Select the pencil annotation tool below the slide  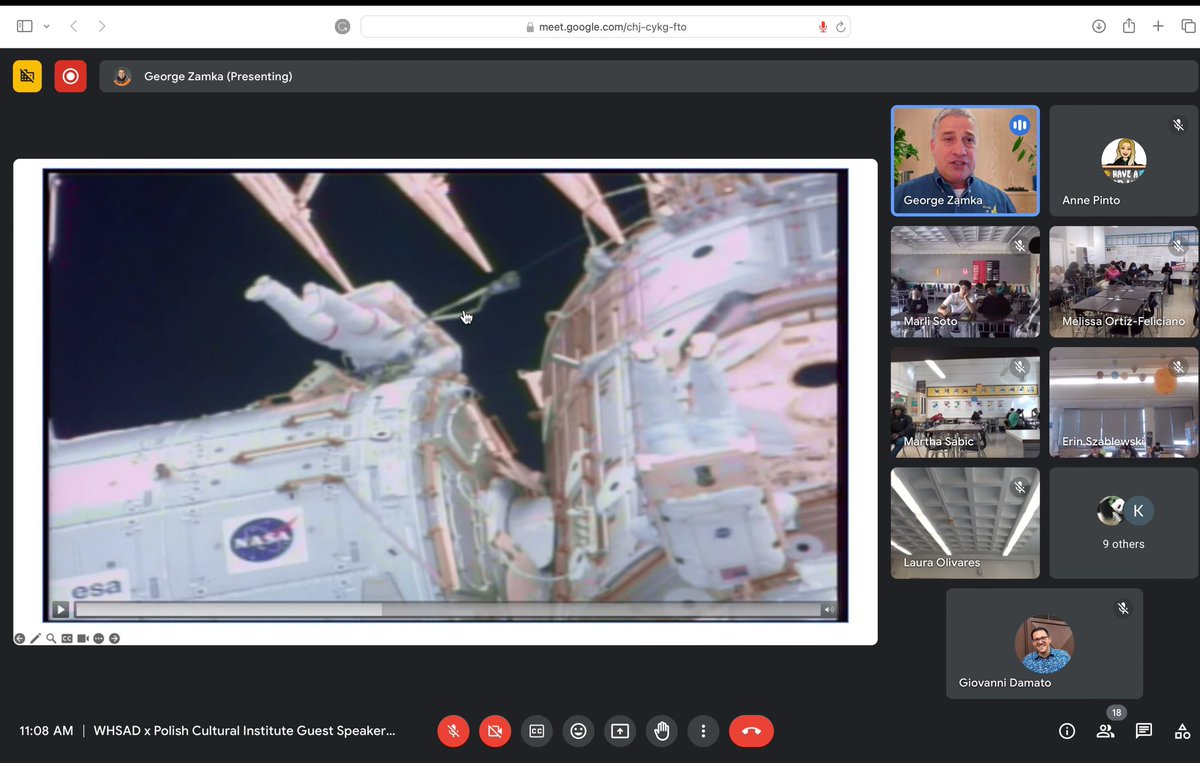click(36, 637)
